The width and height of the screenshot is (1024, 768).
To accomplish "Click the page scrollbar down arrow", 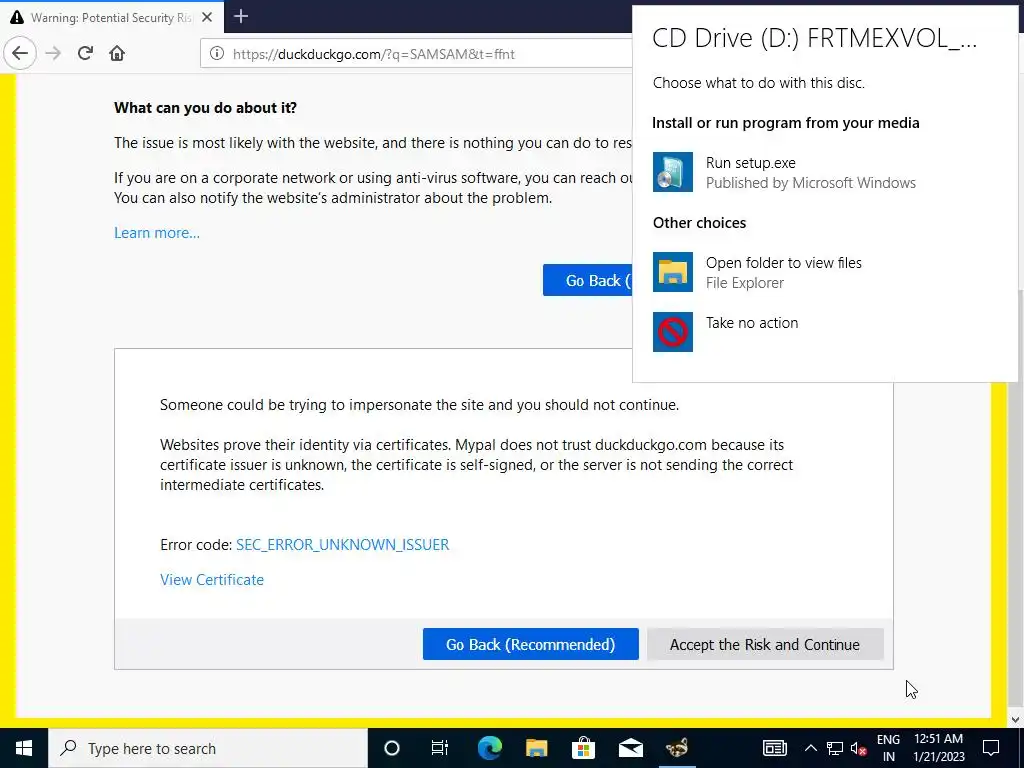I will coord(1014,720).
